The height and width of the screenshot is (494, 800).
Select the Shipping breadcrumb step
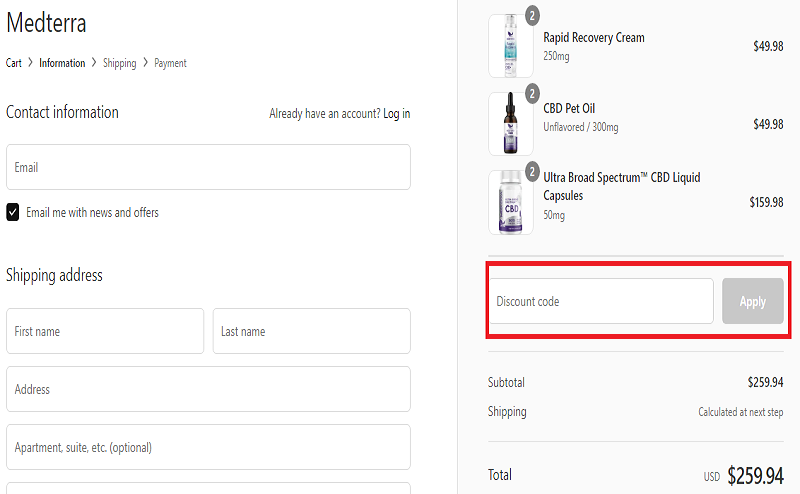point(119,63)
